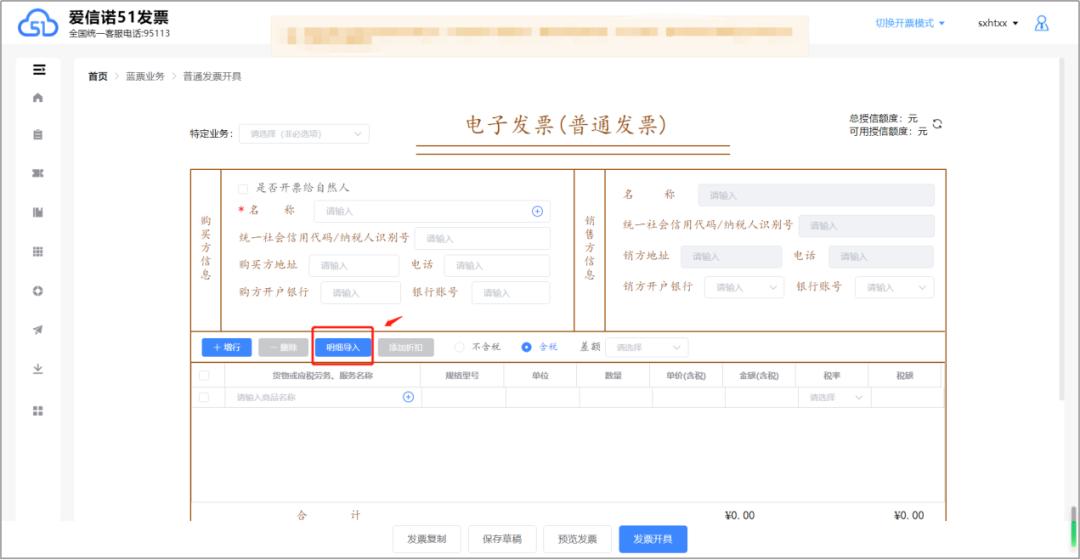Click the 税额 column header

click(x=905, y=375)
